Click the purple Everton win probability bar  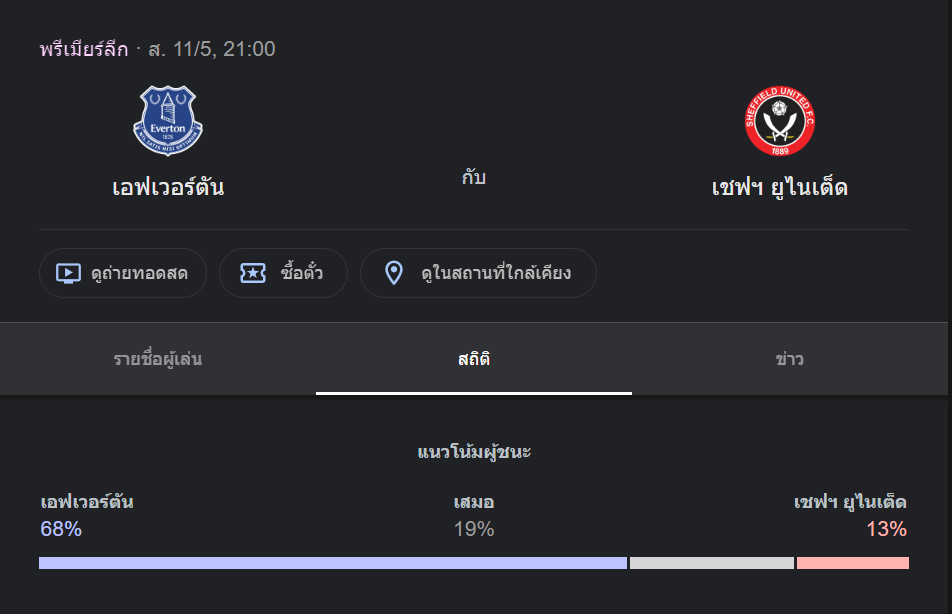point(332,563)
